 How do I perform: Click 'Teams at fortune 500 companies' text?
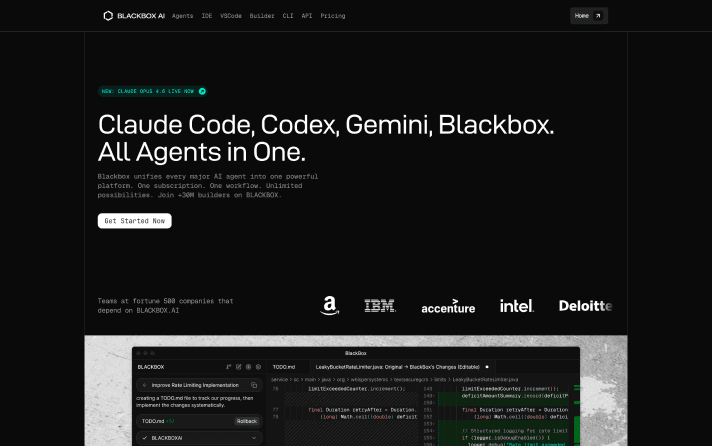click(x=165, y=306)
